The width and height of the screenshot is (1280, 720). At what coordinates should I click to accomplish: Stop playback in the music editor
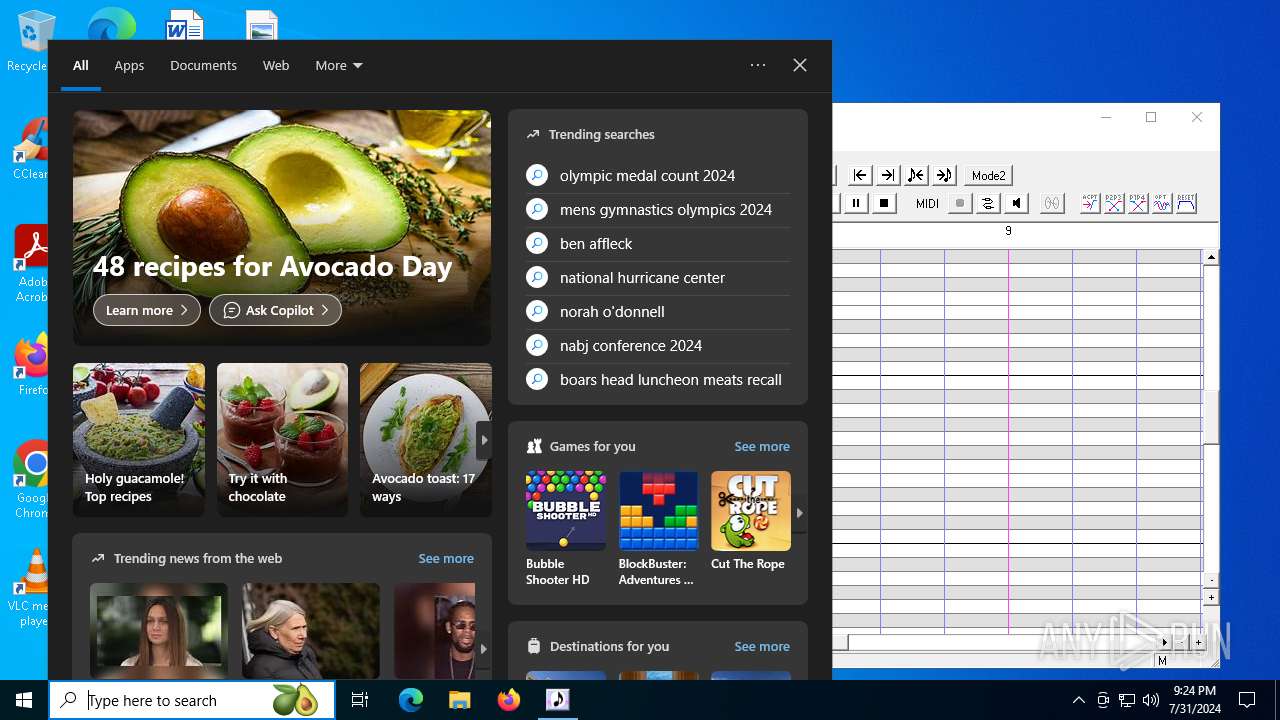884,203
